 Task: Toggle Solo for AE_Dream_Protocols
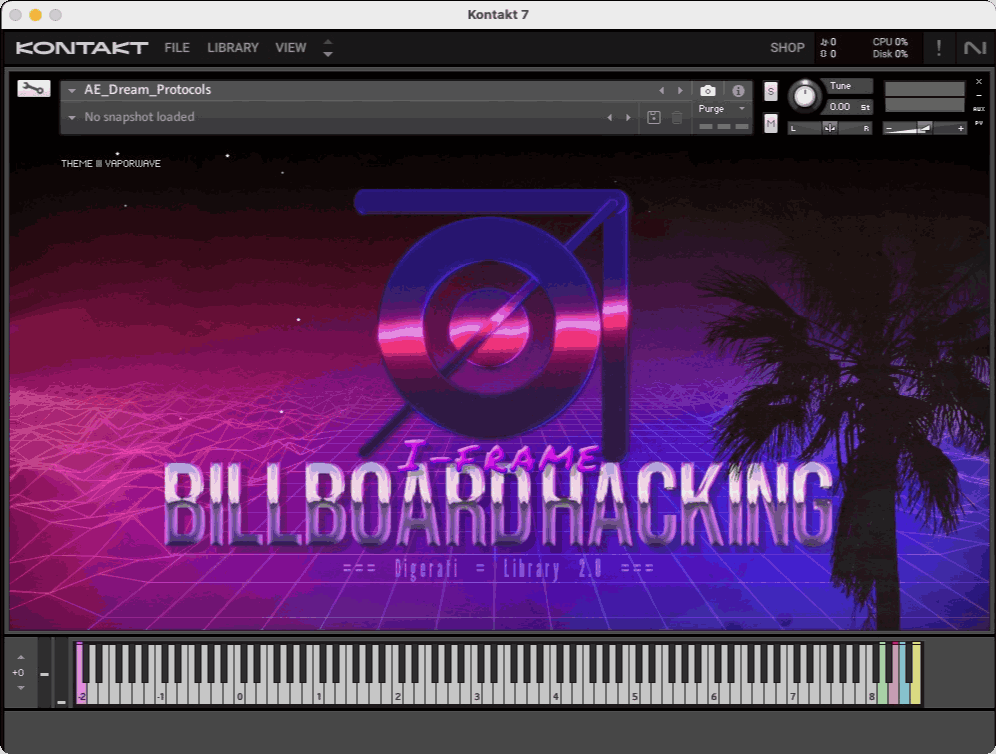[771, 91]
